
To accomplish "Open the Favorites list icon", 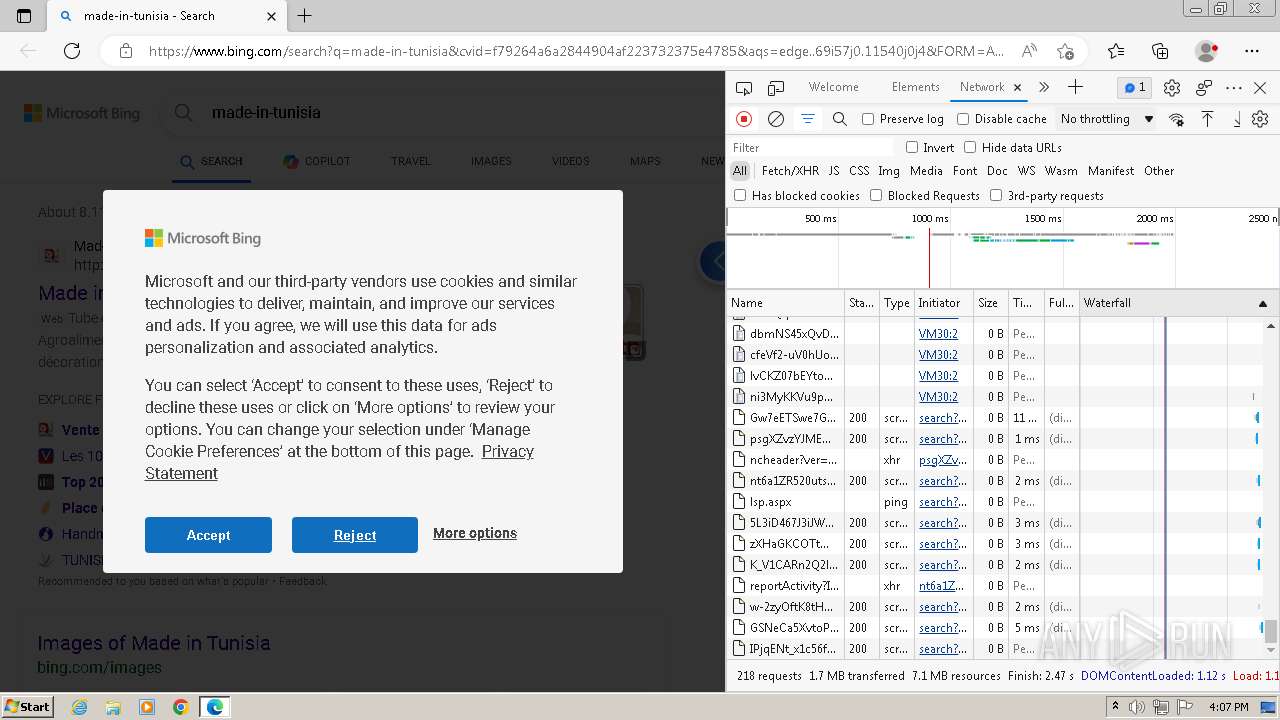I will pyautogui.click(x=1116, y=51).
